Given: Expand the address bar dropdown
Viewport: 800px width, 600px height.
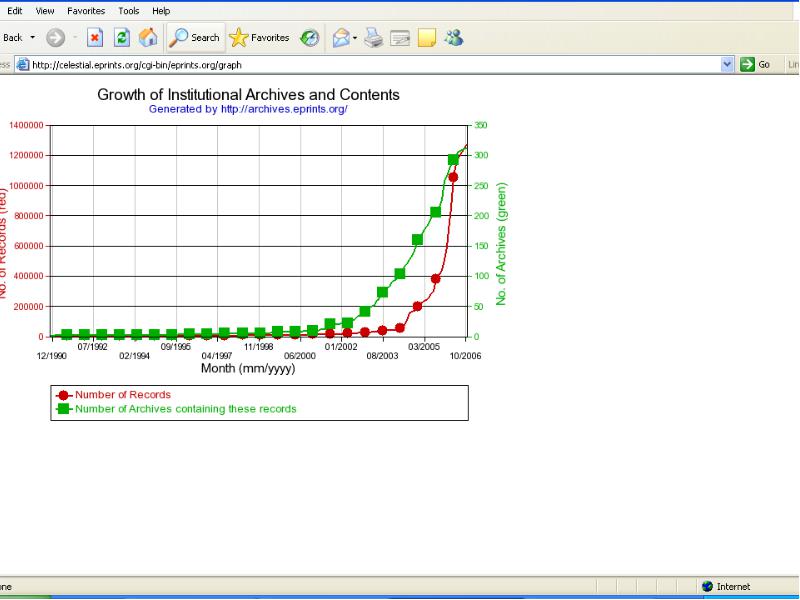Looking at the screenshot, I should coord(727,65).
